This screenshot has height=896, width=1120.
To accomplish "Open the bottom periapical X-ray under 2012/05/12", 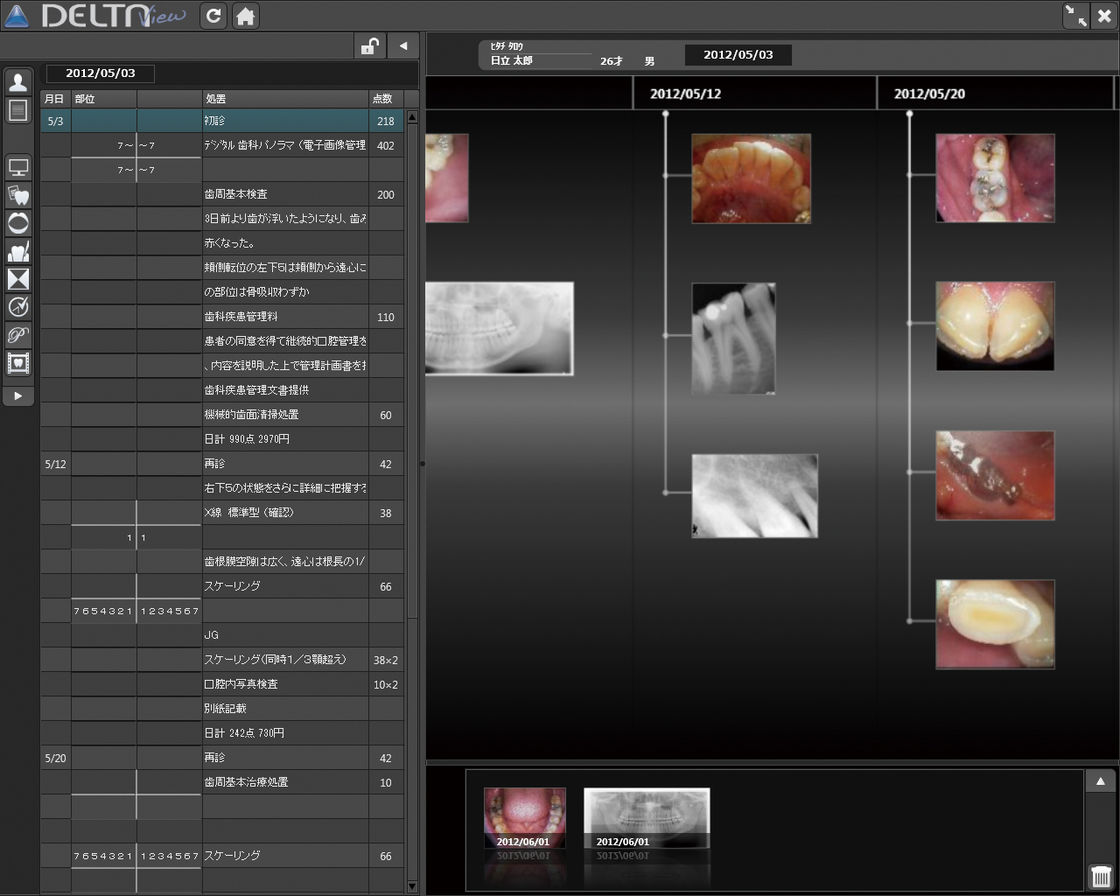I will pos(754,496).
